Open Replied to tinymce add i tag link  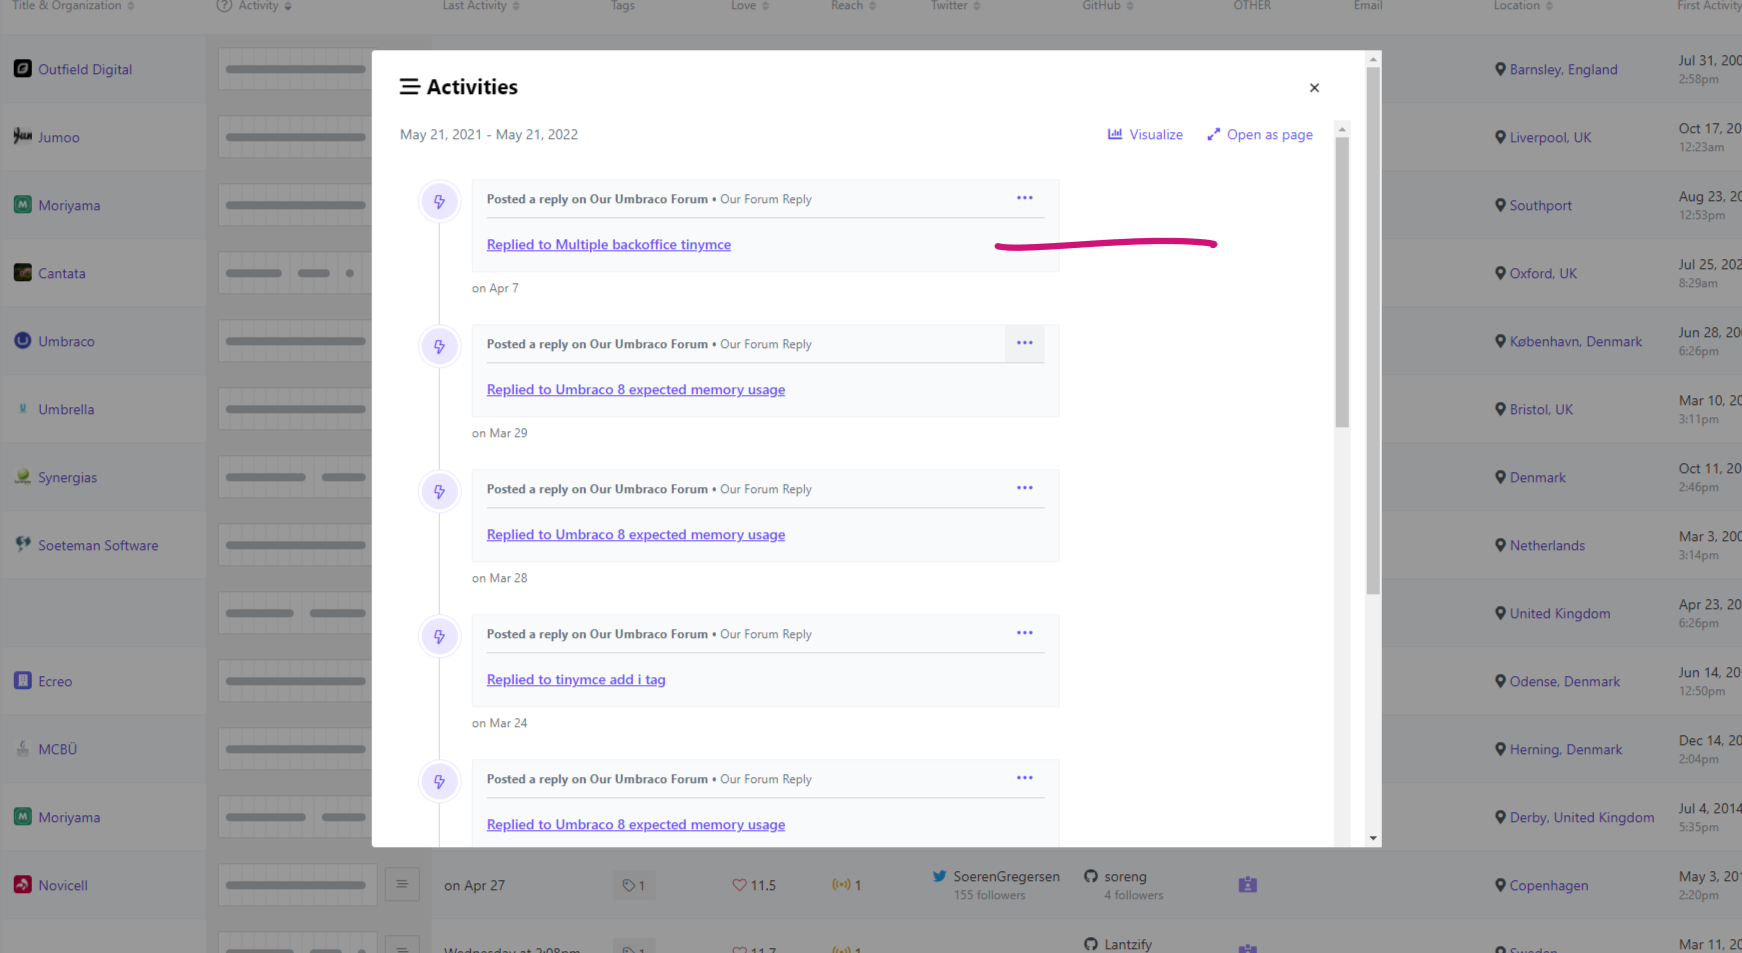(576, 679)
